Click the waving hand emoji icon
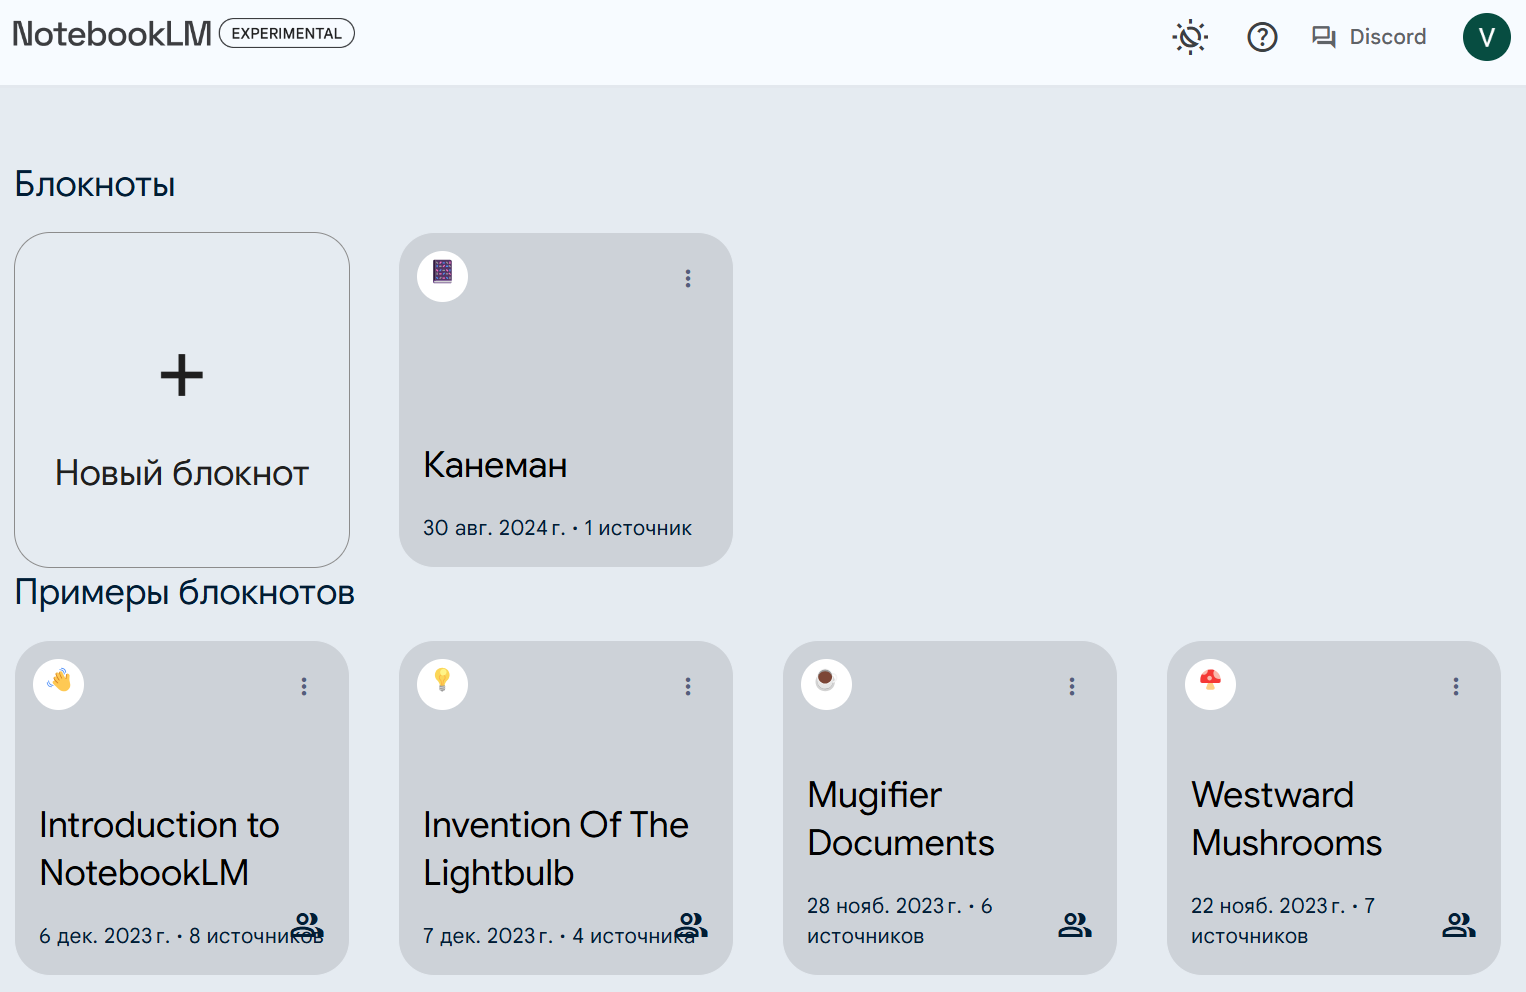1526x992 pixels. coord(59,682)
